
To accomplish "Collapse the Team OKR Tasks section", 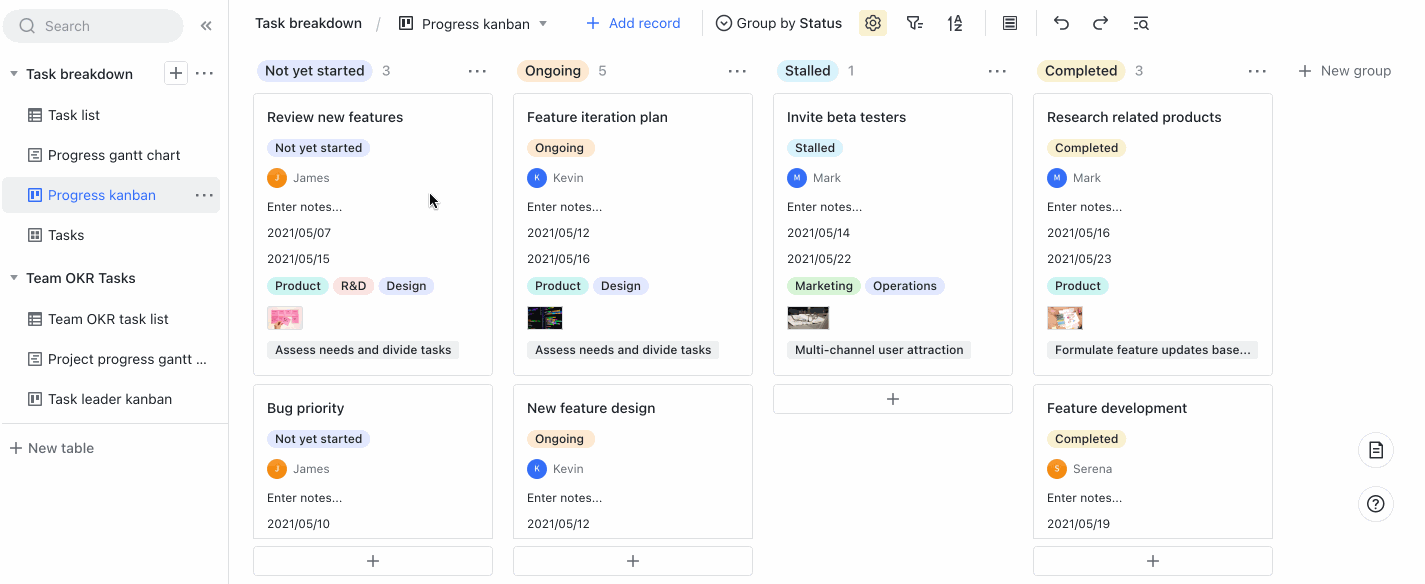I will (14, 278).
